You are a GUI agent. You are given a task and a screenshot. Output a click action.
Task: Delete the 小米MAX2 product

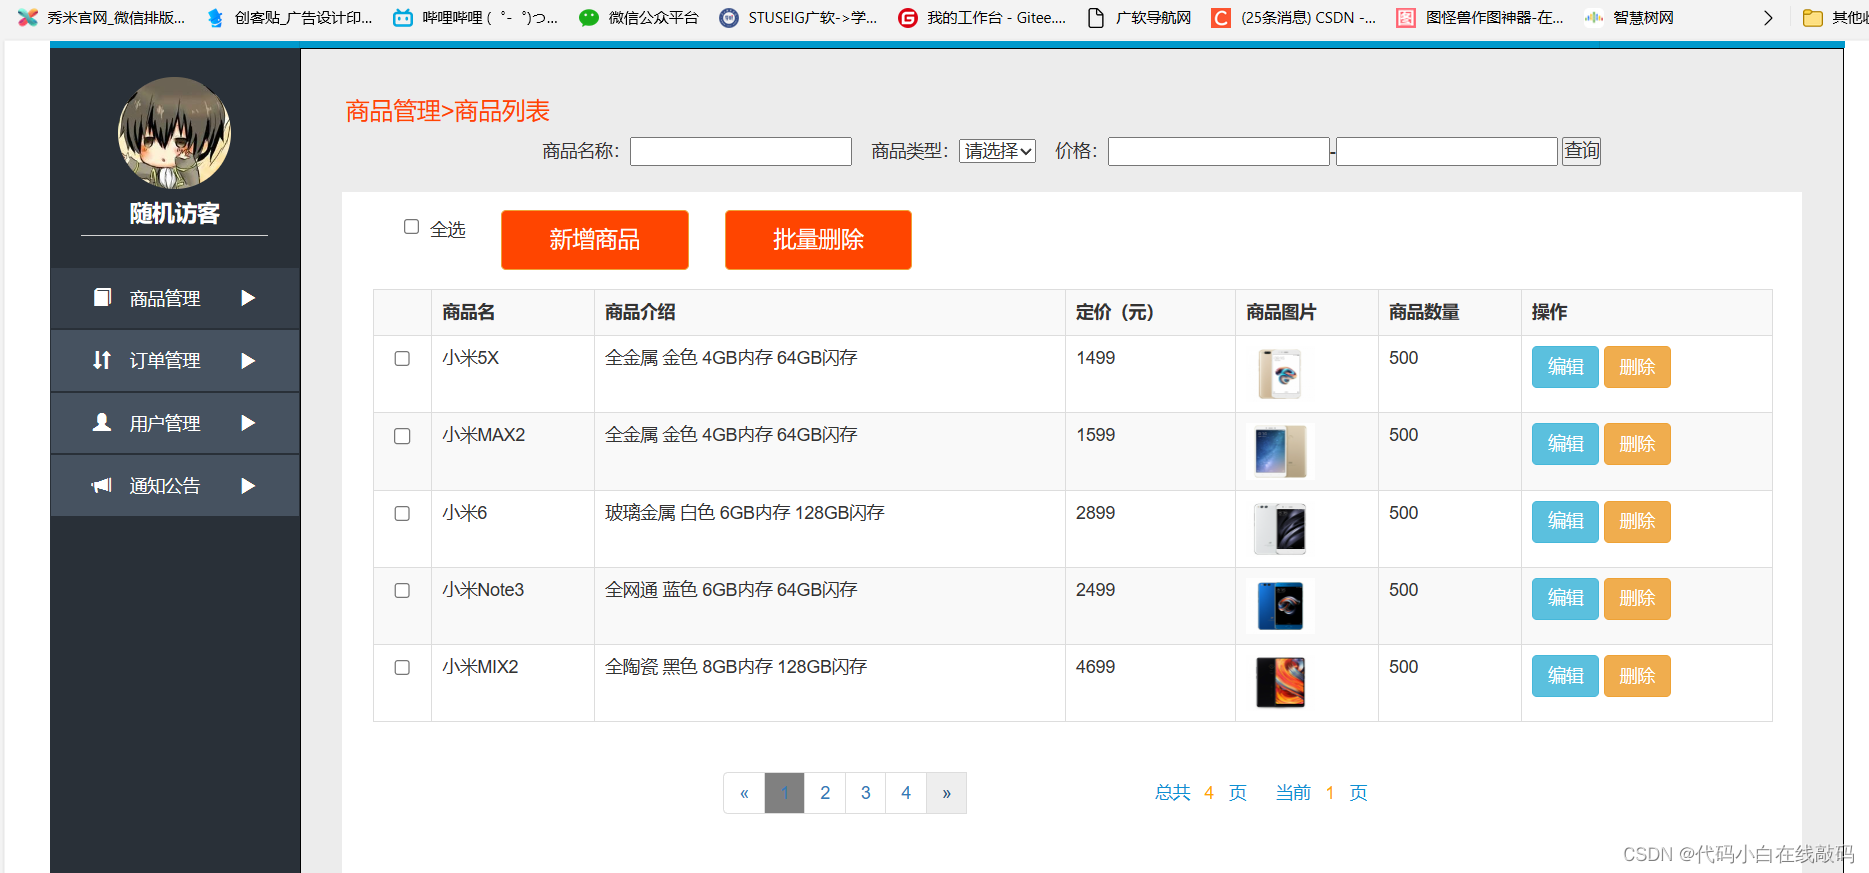coord(1637,444)
